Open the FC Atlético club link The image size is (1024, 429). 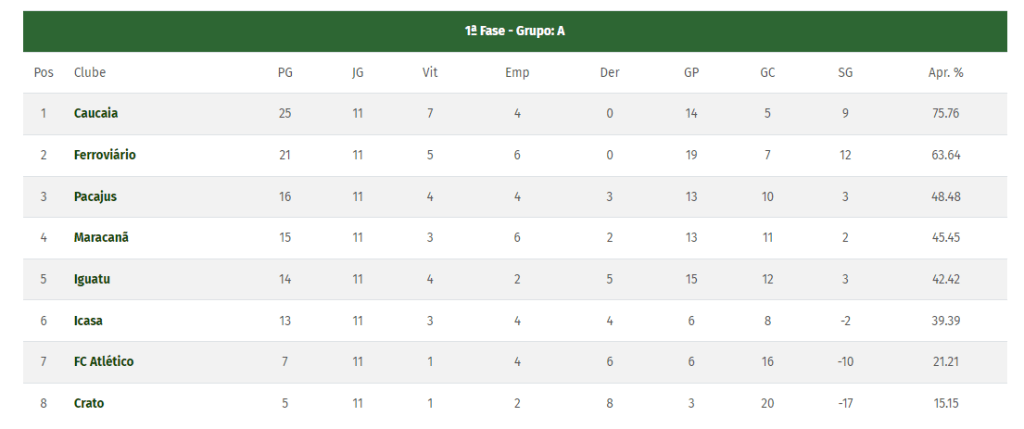(104, 361)
